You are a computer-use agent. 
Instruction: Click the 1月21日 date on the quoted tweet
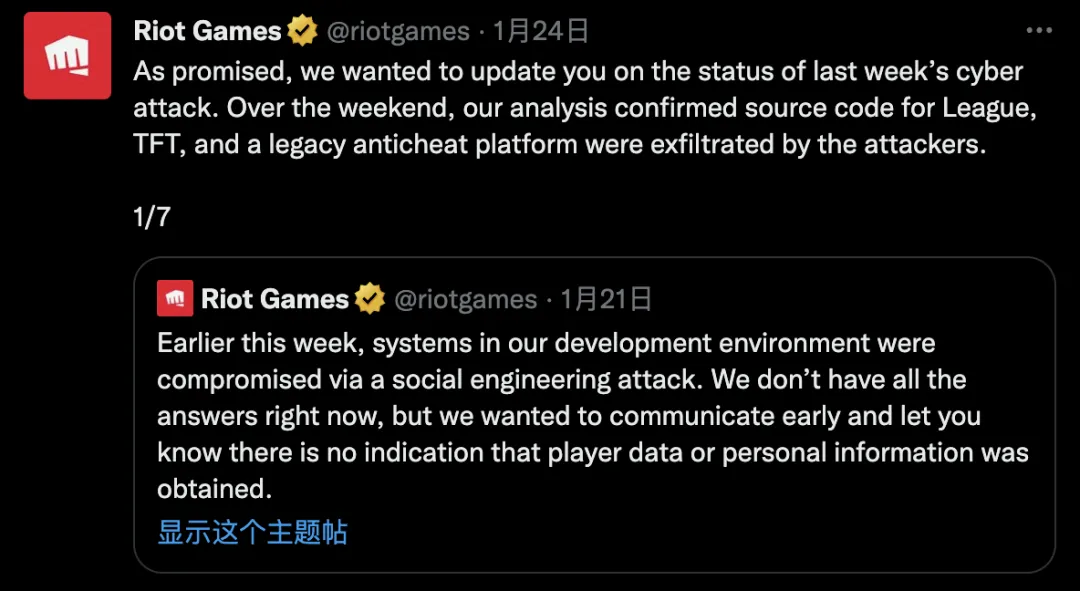point(607,299)
